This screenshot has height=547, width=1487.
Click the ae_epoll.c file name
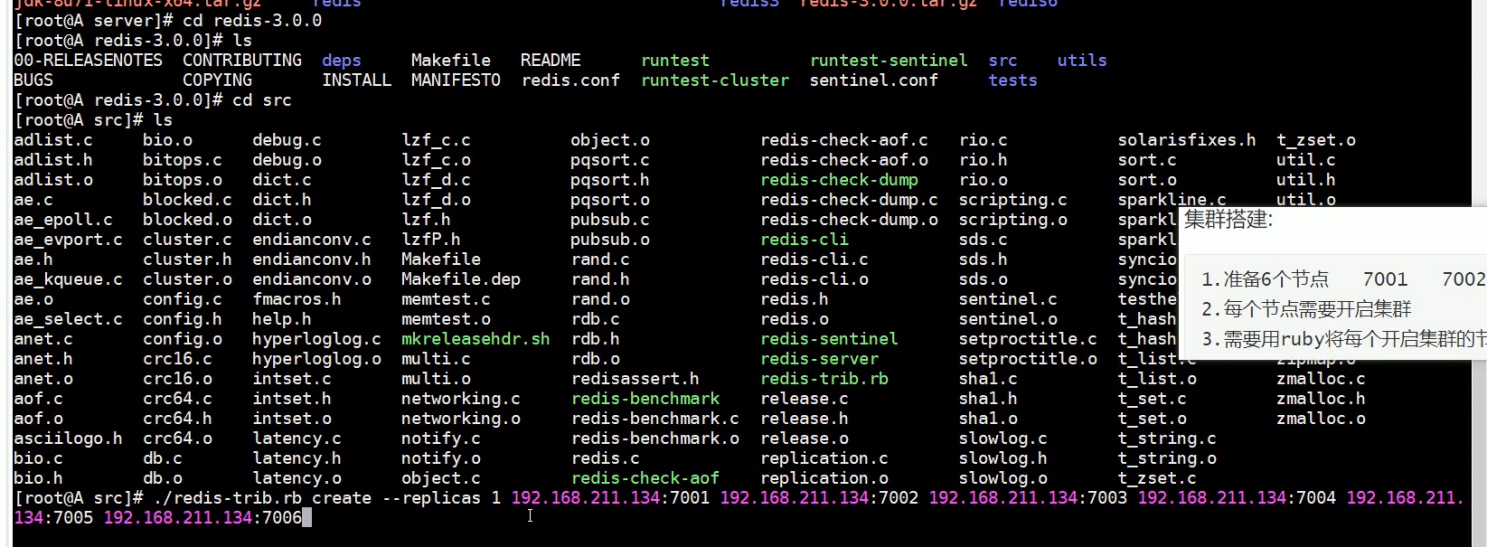(x=63, y=220)
